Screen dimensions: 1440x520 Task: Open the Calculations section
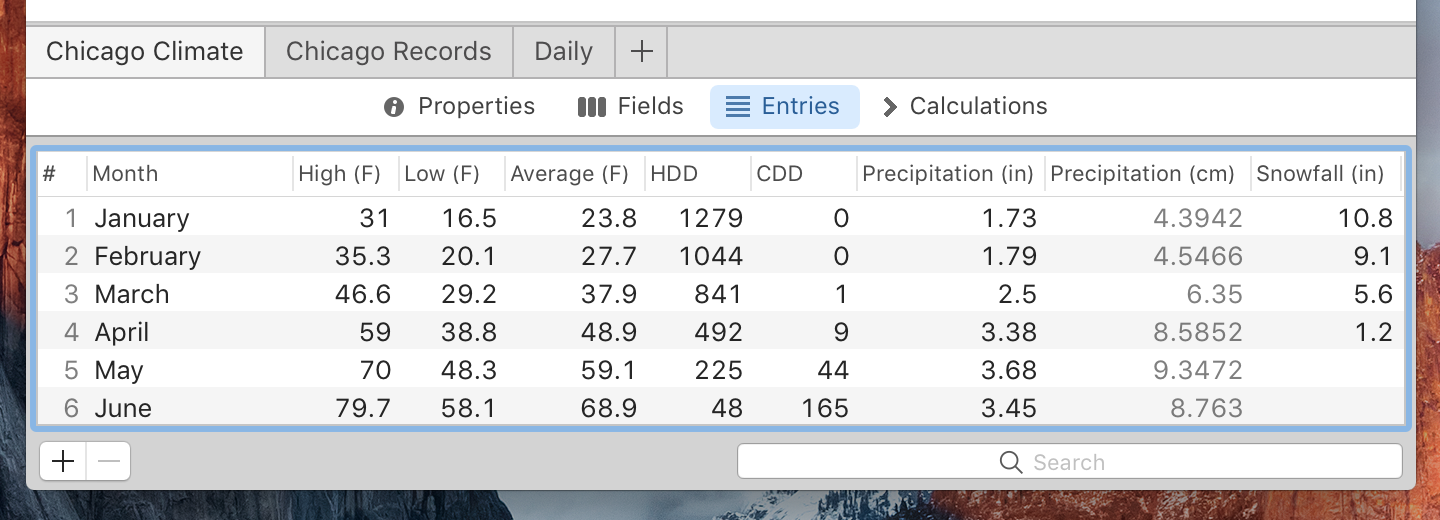965,107
